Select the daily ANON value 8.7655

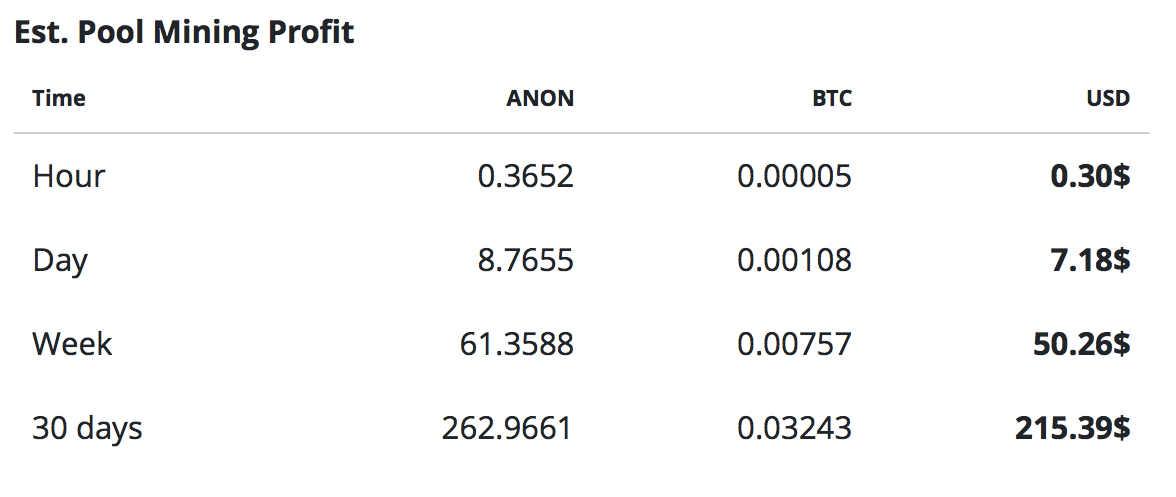tap(526, 261)
